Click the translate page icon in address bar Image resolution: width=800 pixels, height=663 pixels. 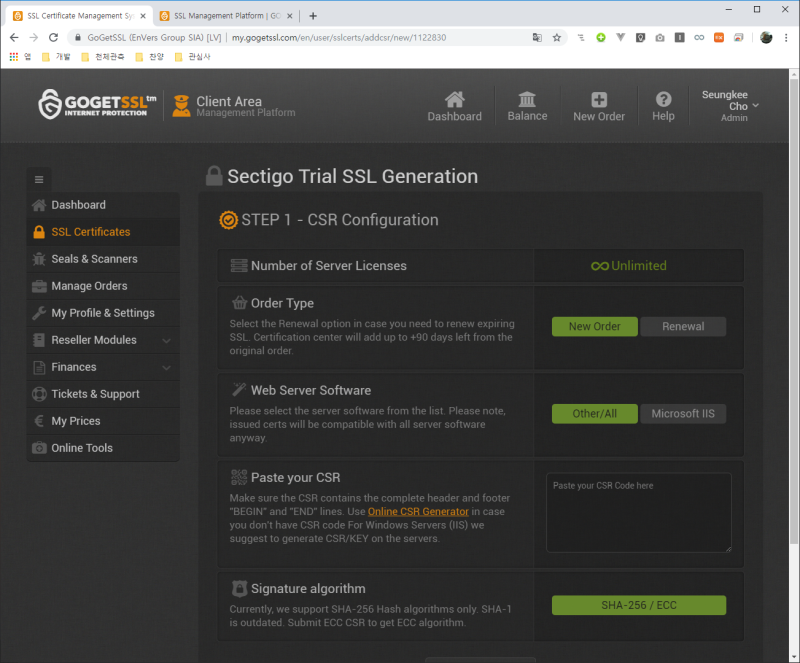click(537, 37)
